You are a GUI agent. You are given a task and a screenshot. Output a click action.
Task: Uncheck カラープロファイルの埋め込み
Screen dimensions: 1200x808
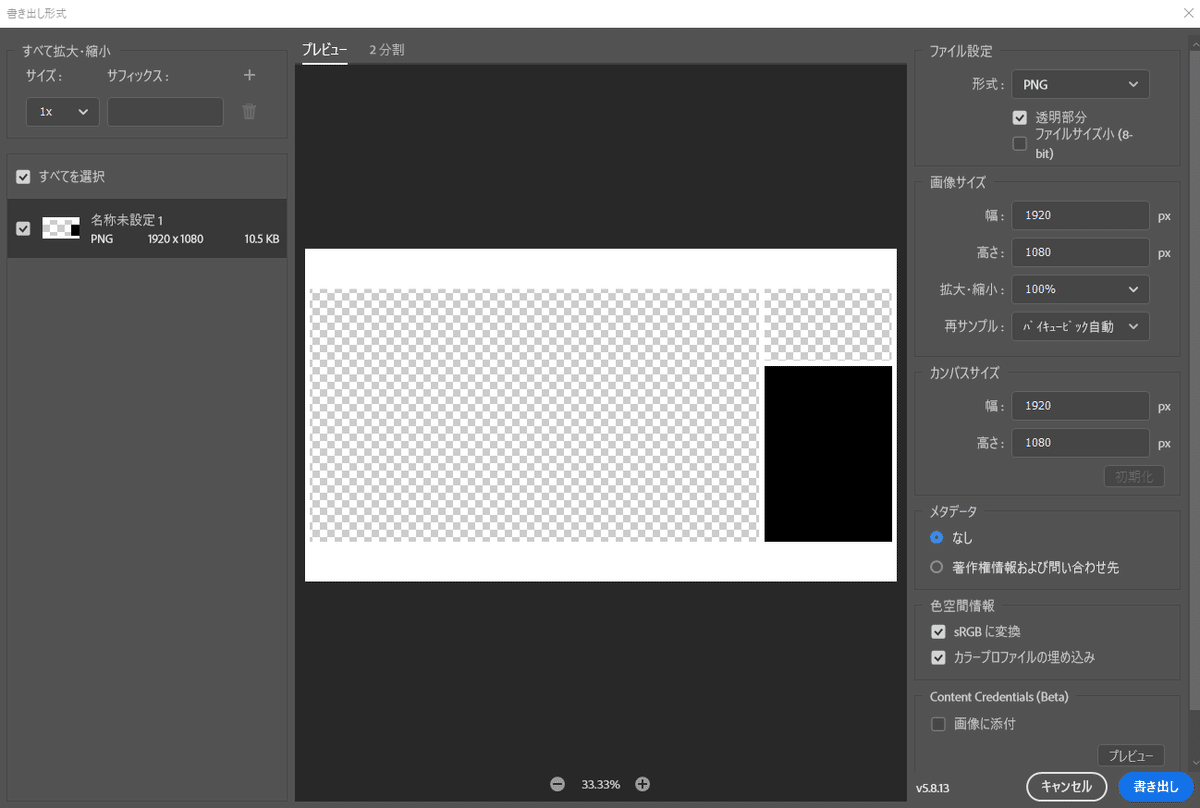point(938,657)
